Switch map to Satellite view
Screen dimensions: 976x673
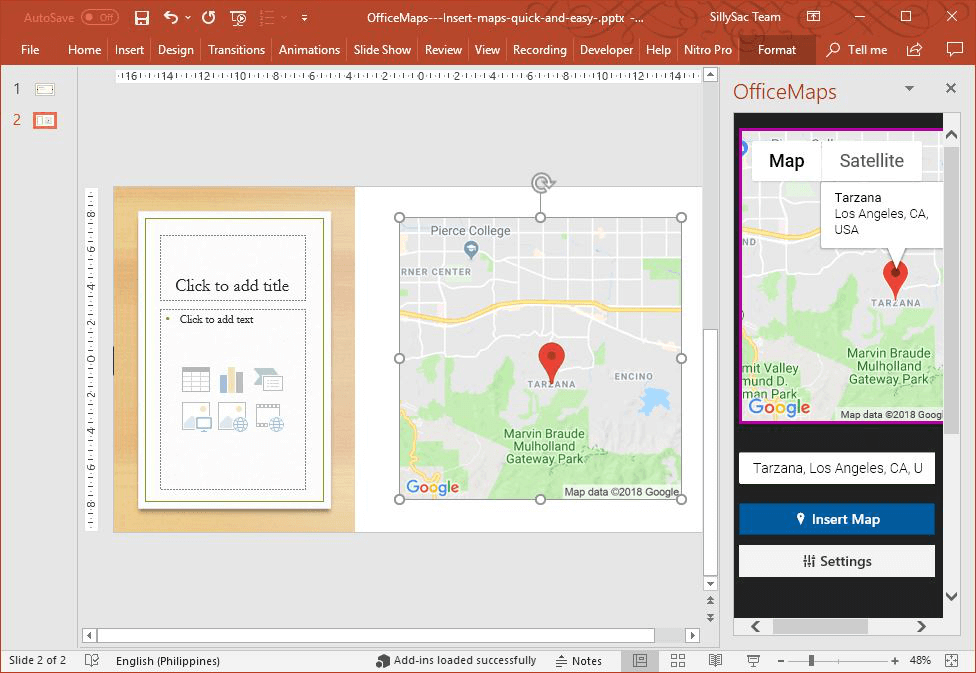click(x=871, y=161)
